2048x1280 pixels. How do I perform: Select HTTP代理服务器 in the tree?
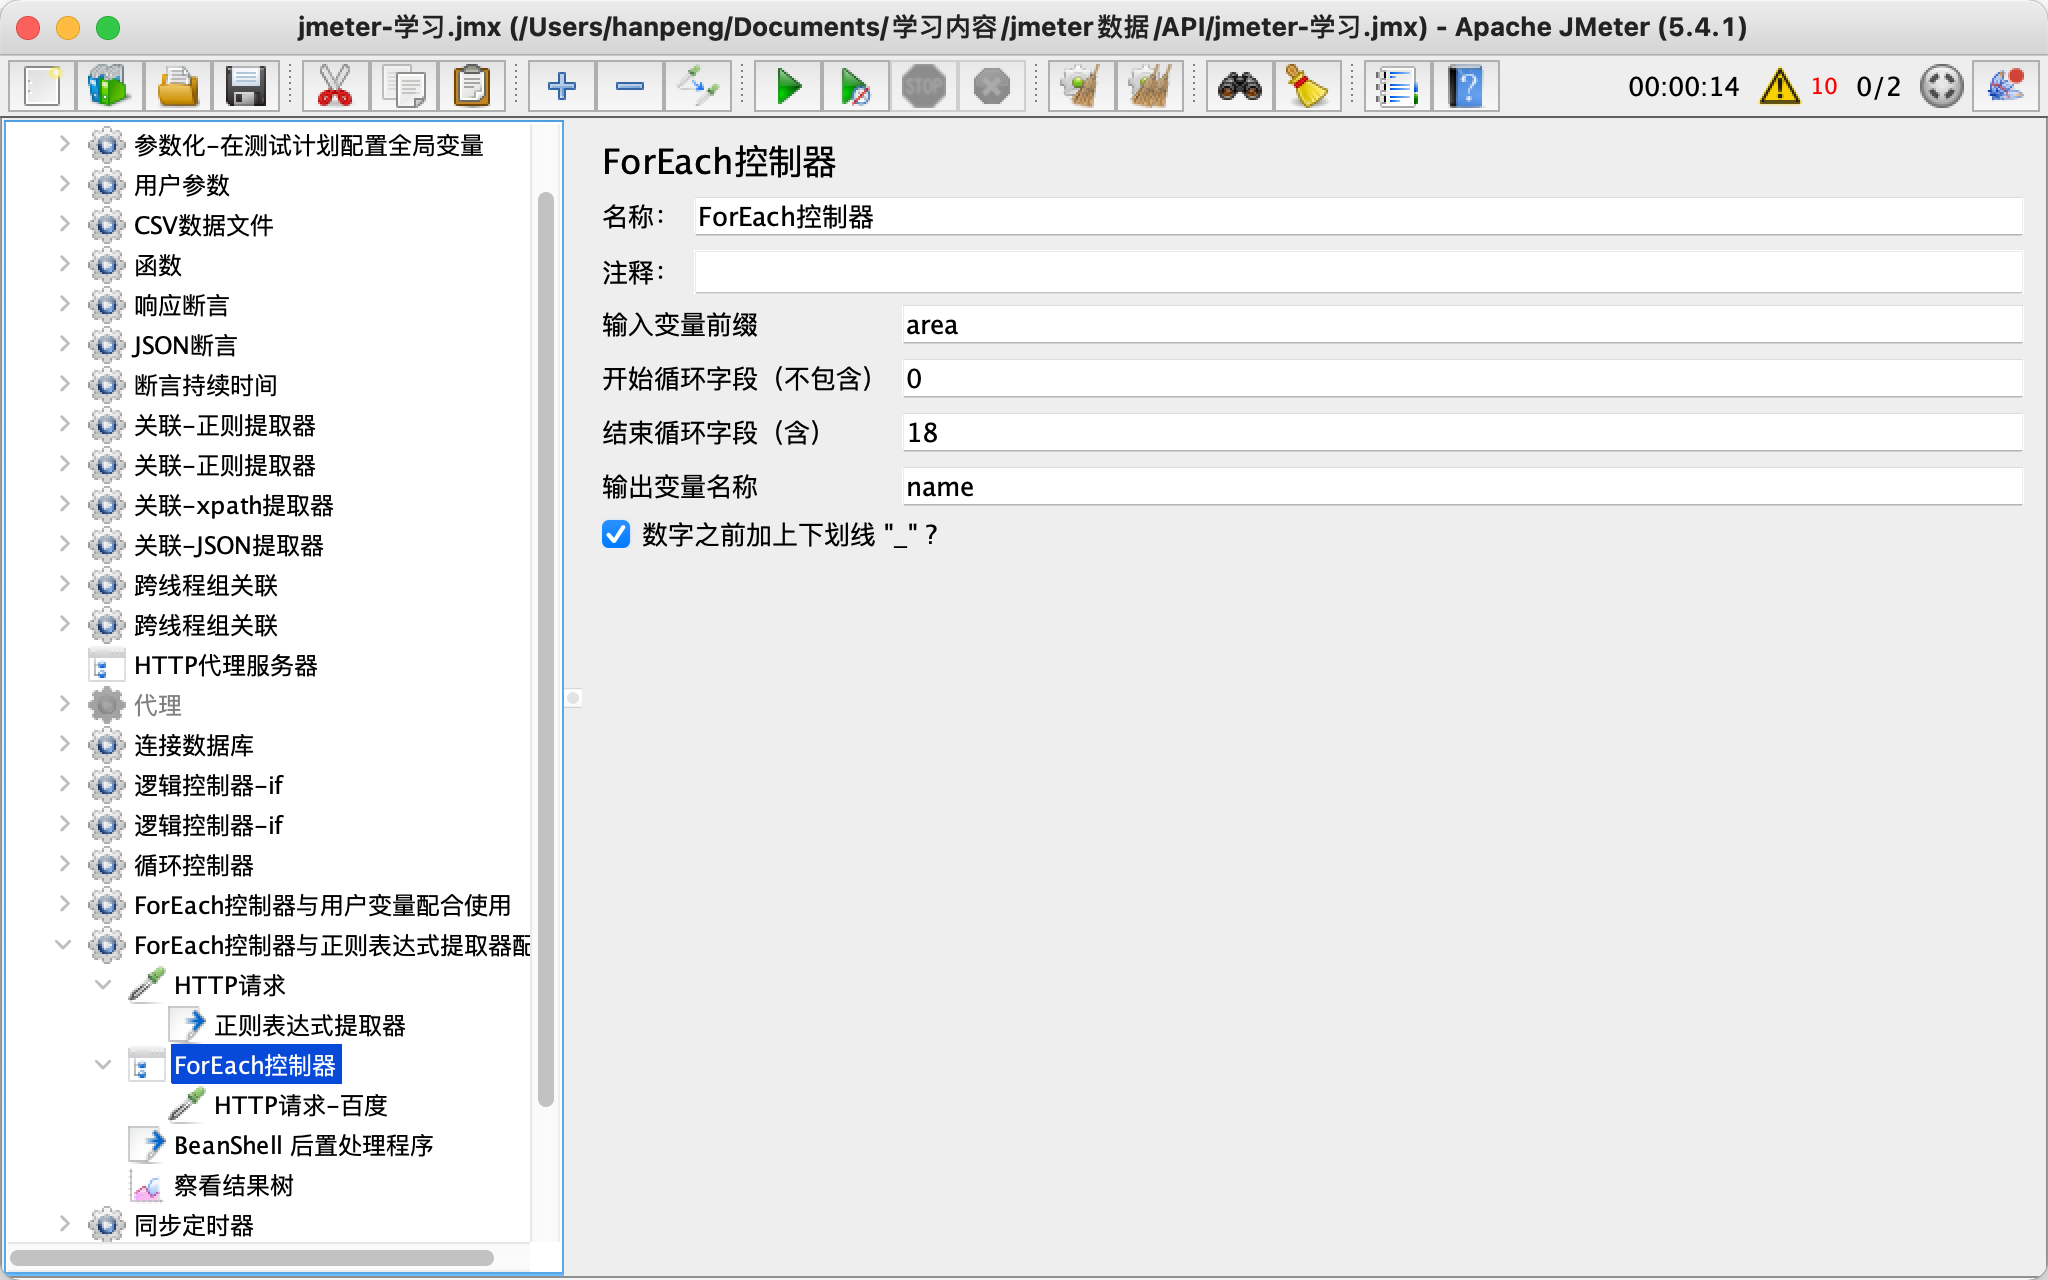(225, 665)
